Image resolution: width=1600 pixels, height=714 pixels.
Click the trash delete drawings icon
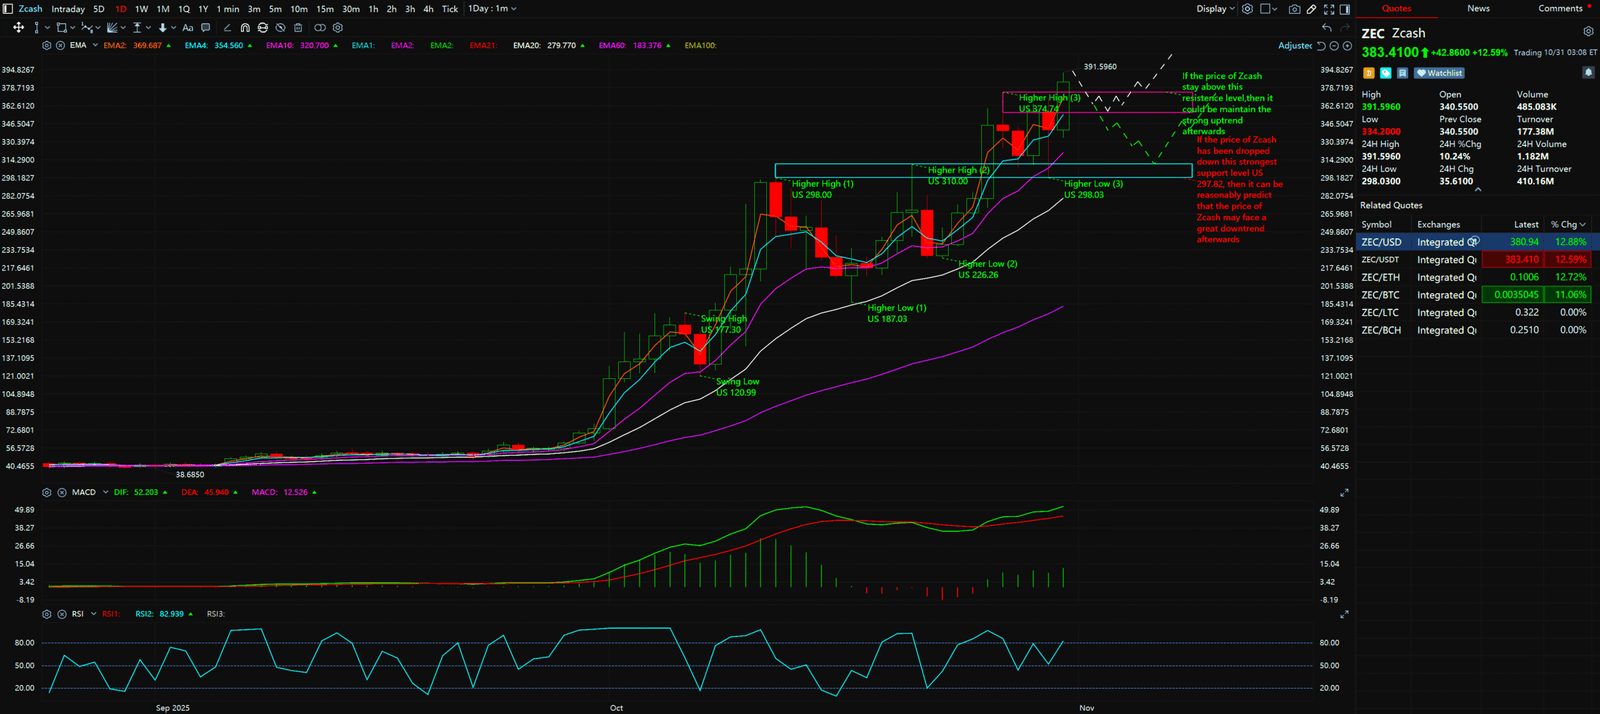[298, 28]
